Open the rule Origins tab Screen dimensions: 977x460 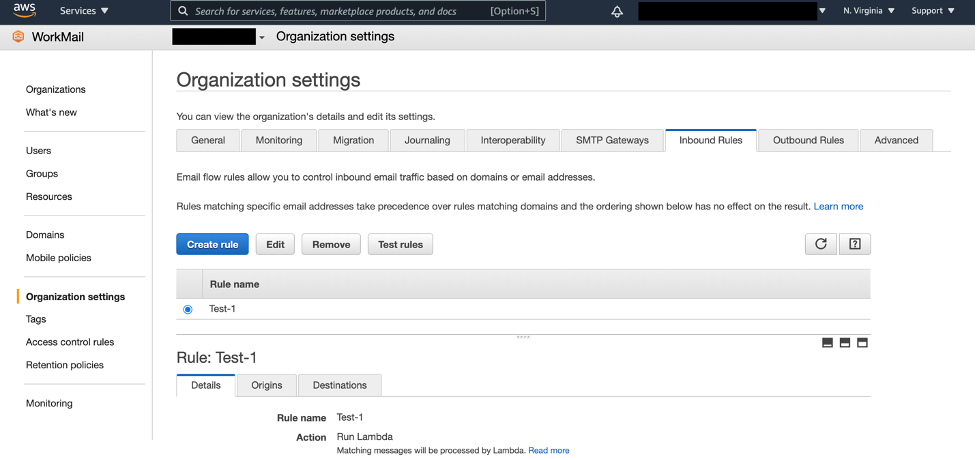267,385
